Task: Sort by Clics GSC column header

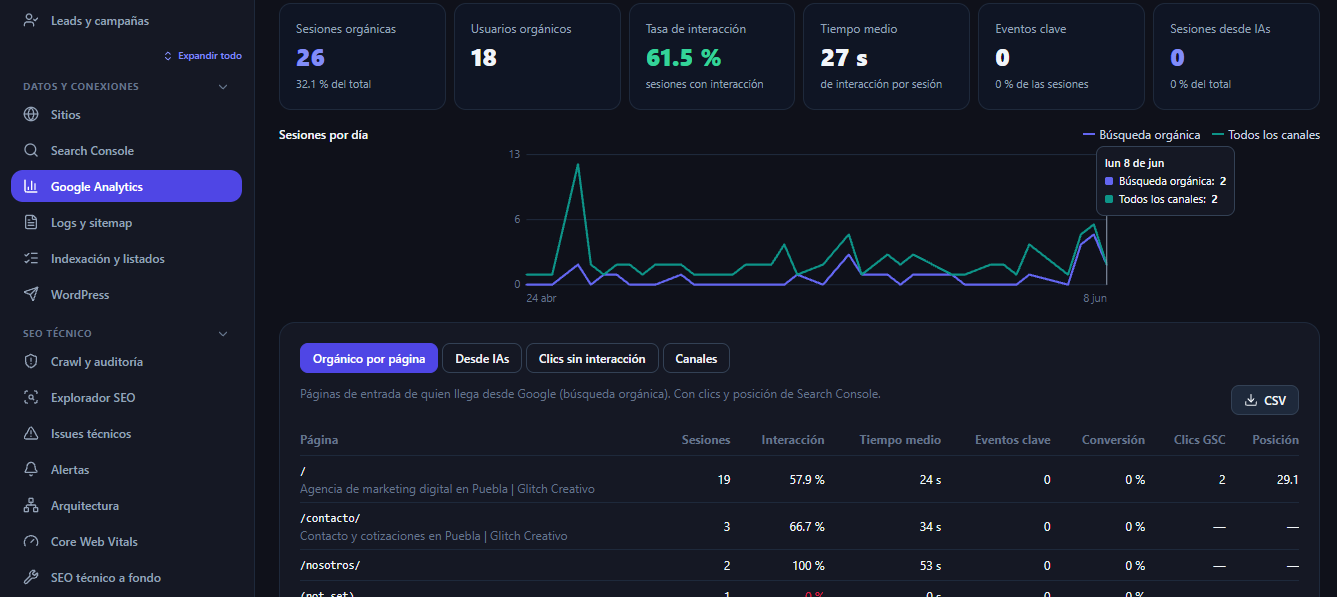Action: pyautogui.click(x=1200, y=439)
